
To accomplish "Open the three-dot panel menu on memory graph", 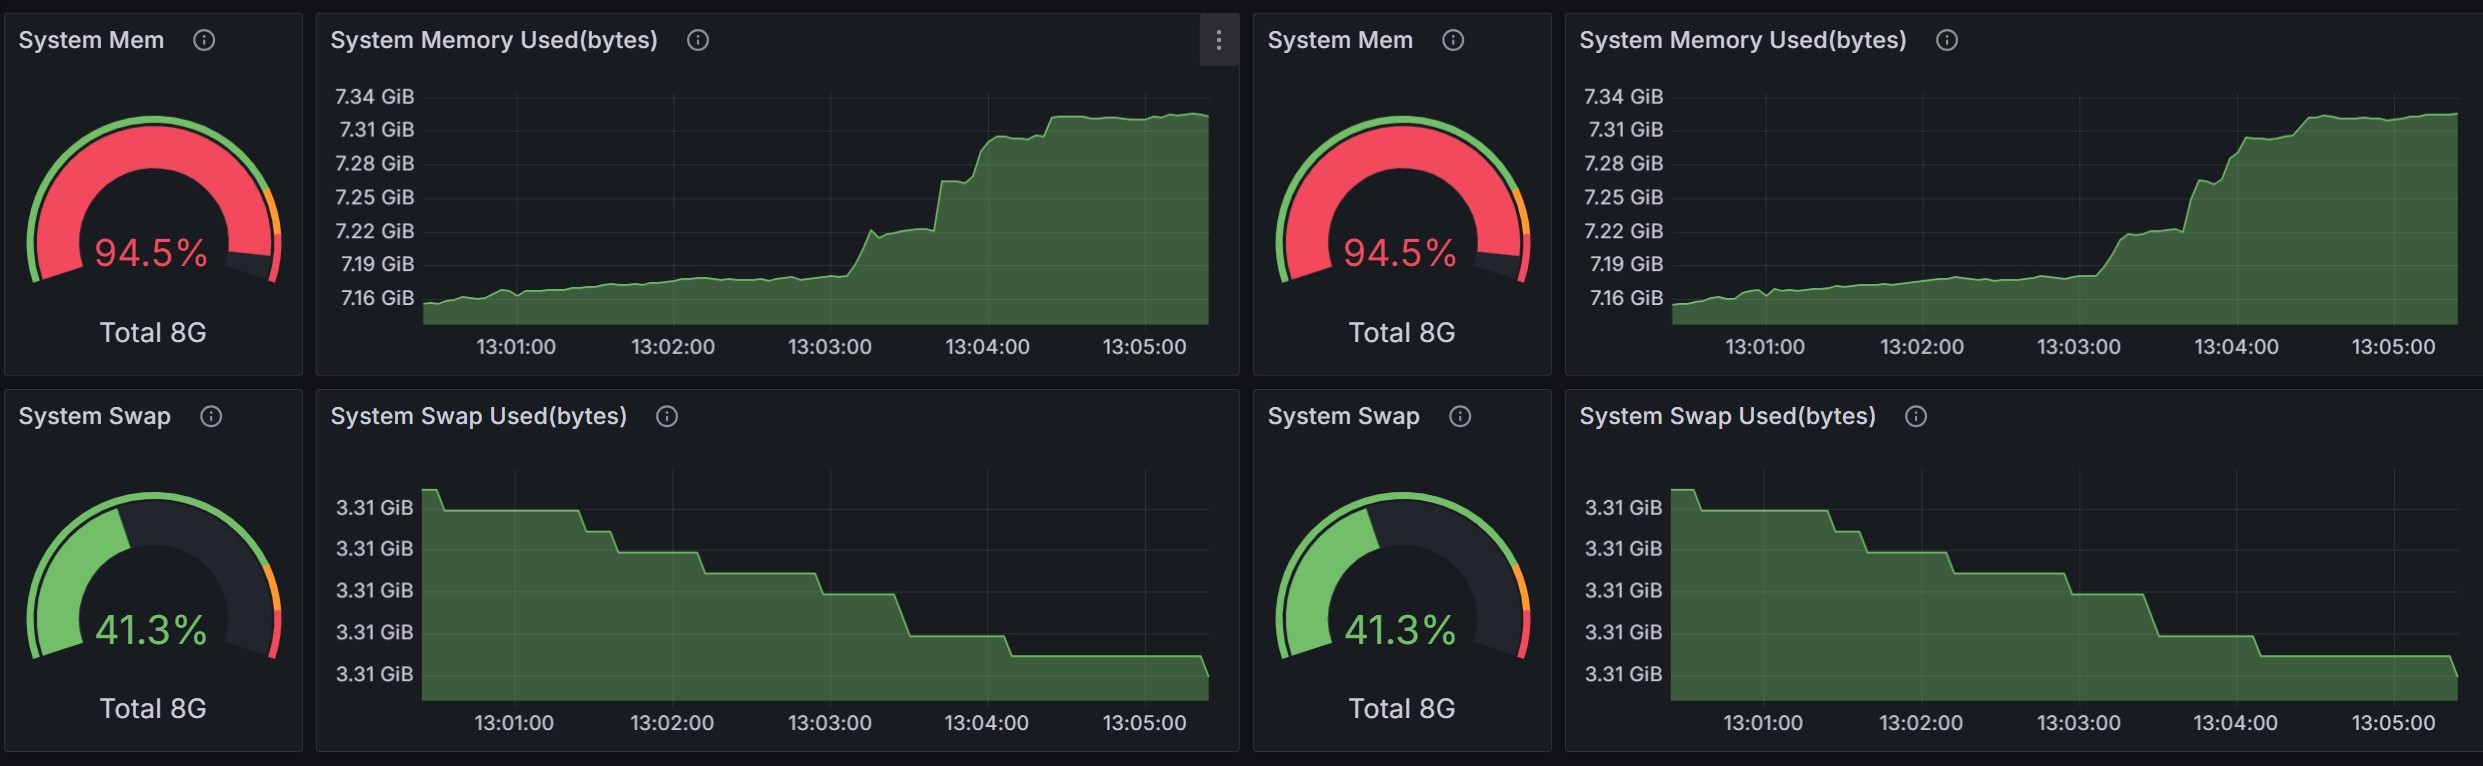I will point(1218,40).
